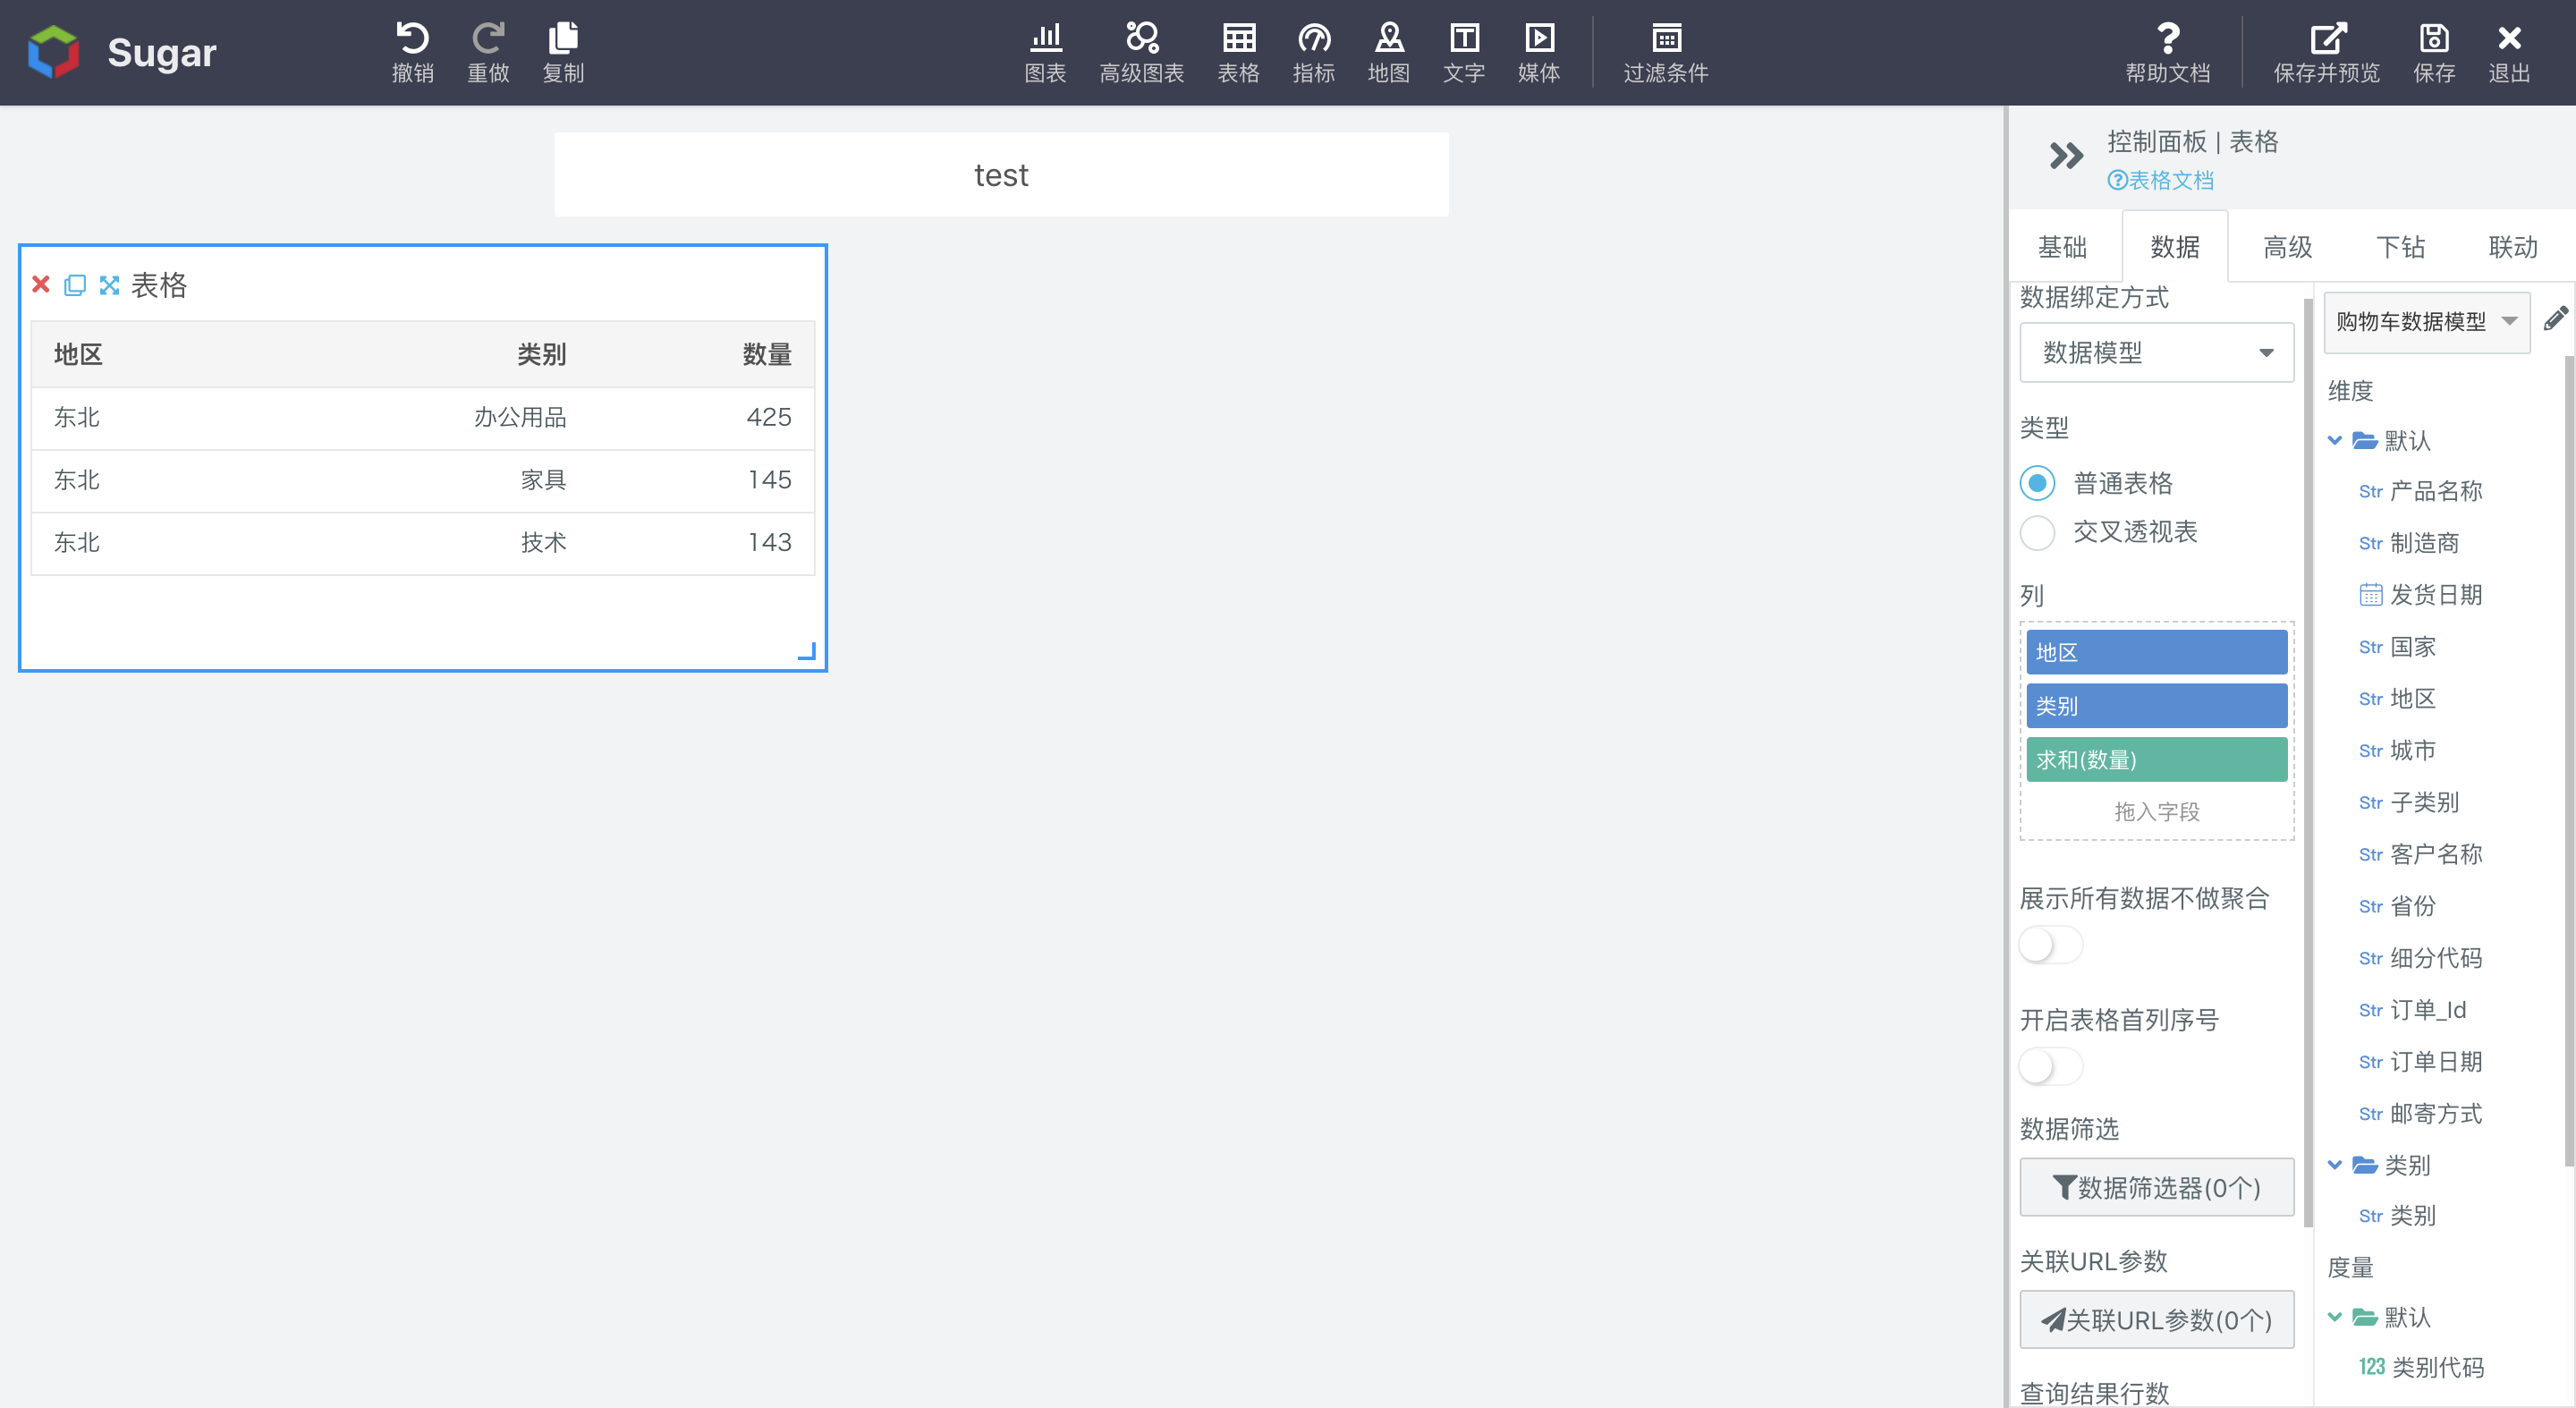
Task: Open the 购物车数据模型 model dropdown
Action: 2426,321
